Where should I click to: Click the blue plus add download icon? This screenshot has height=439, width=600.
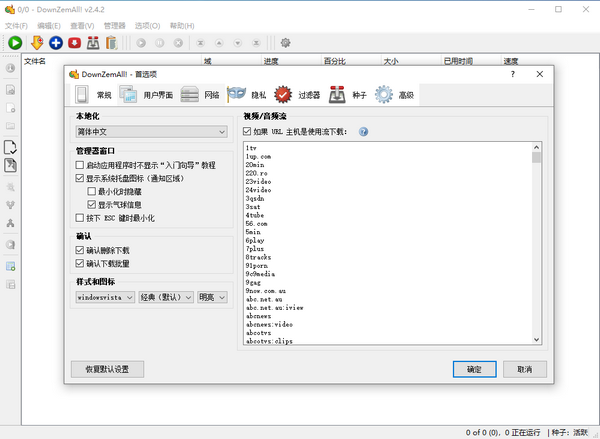pyautogui.click(x=55, y=43)
